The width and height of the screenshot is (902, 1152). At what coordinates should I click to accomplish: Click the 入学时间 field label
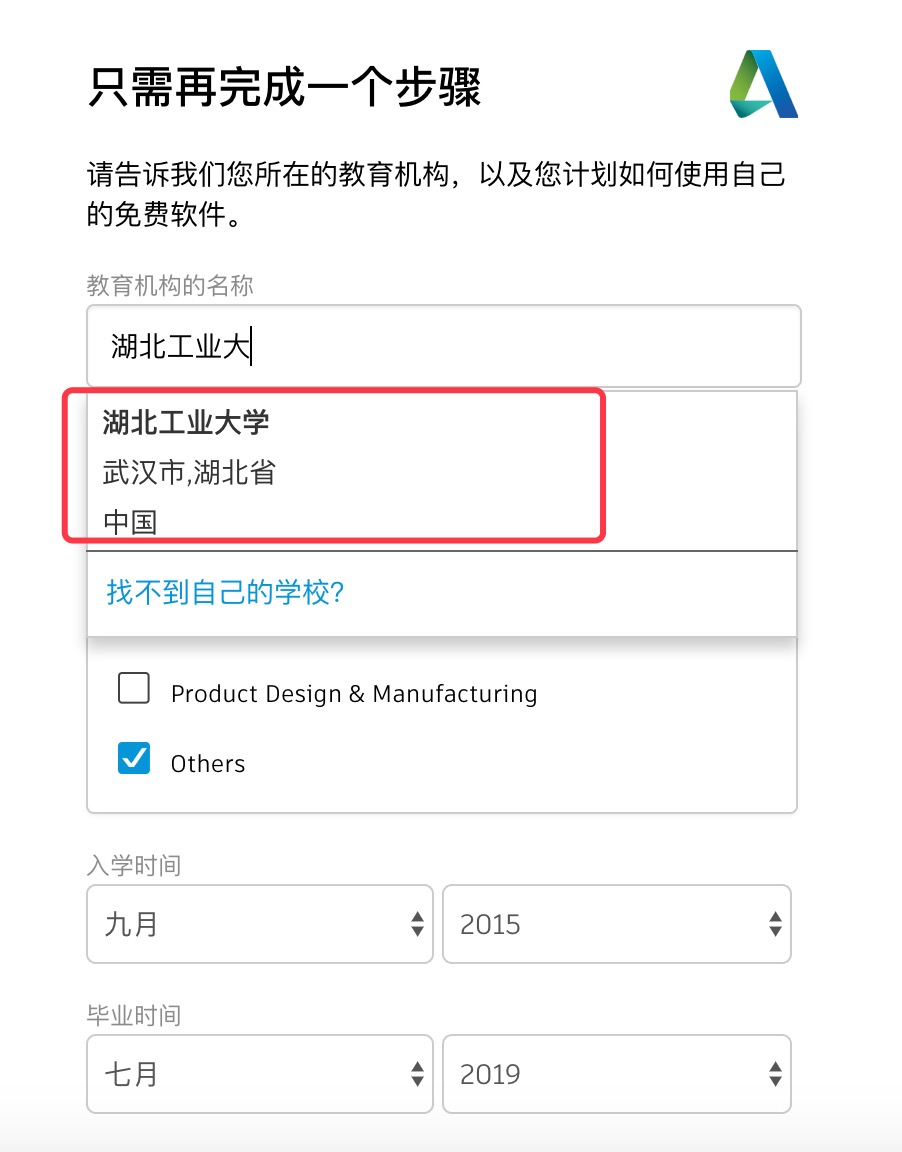point(134,865)
